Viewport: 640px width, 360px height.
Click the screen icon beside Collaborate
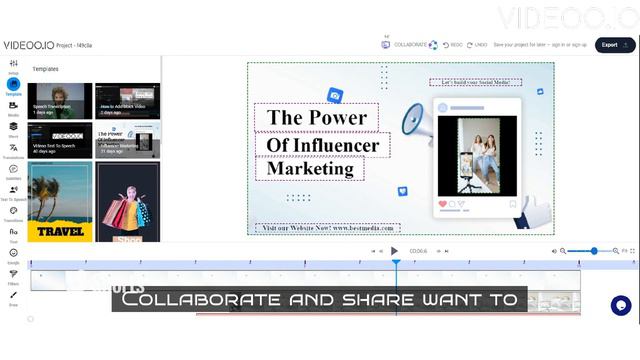pyautogui.click(x=386, y=44)
